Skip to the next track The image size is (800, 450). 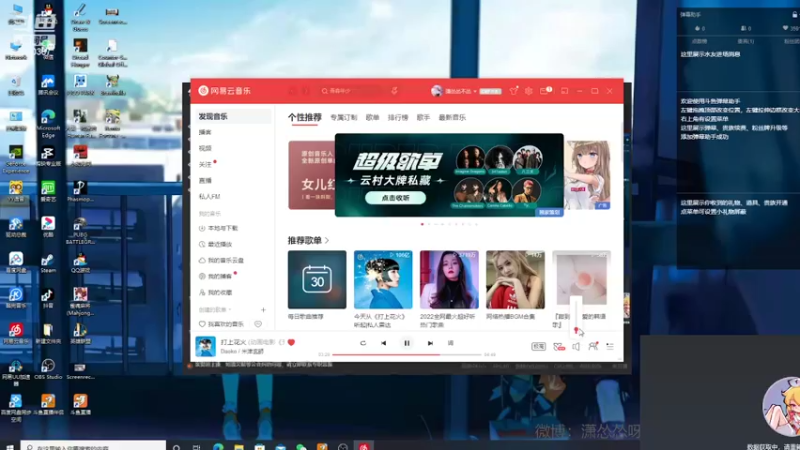[x=430, y=343]
